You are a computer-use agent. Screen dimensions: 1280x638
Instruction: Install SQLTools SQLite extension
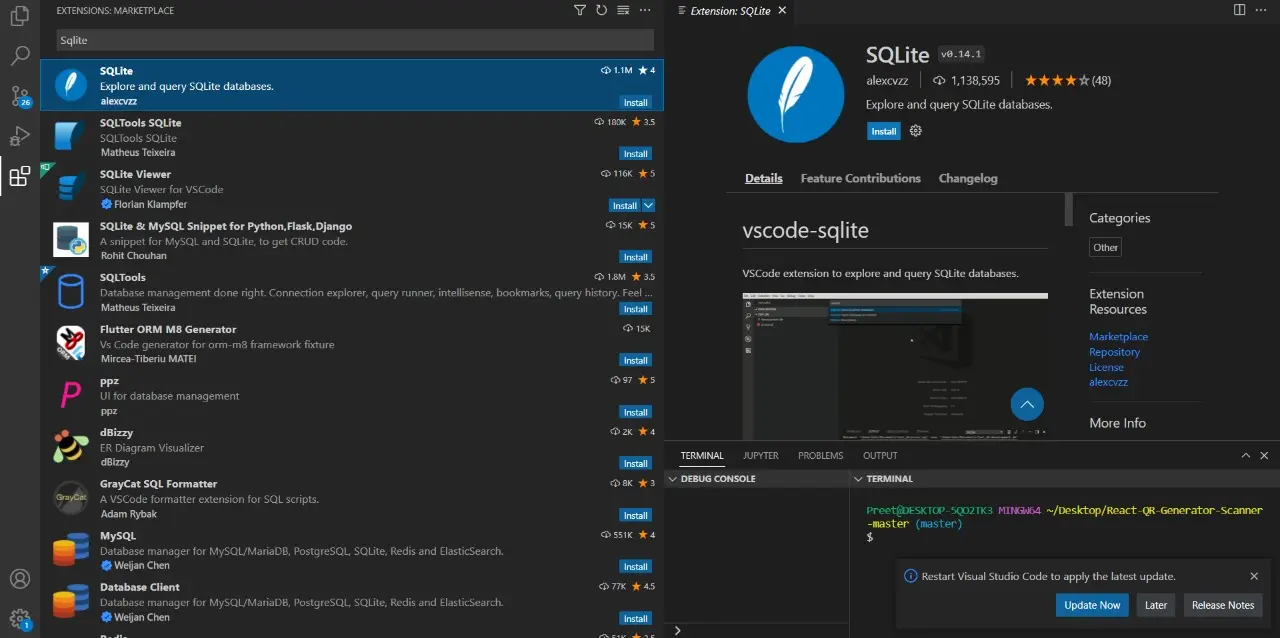636,154
